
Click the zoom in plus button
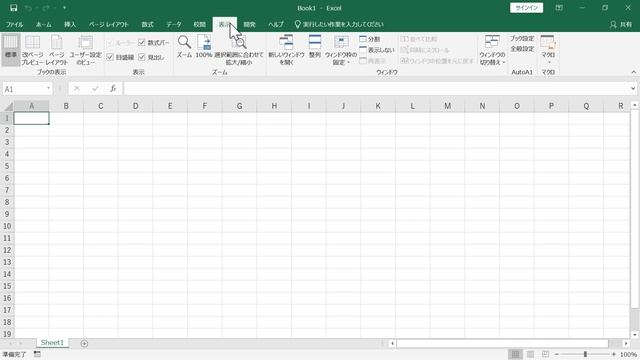coord(613,354)
